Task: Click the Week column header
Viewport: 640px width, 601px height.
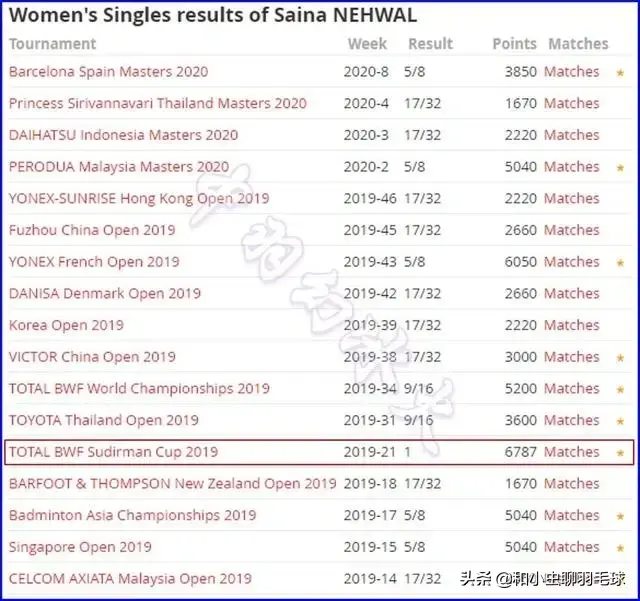Action: 367,44
